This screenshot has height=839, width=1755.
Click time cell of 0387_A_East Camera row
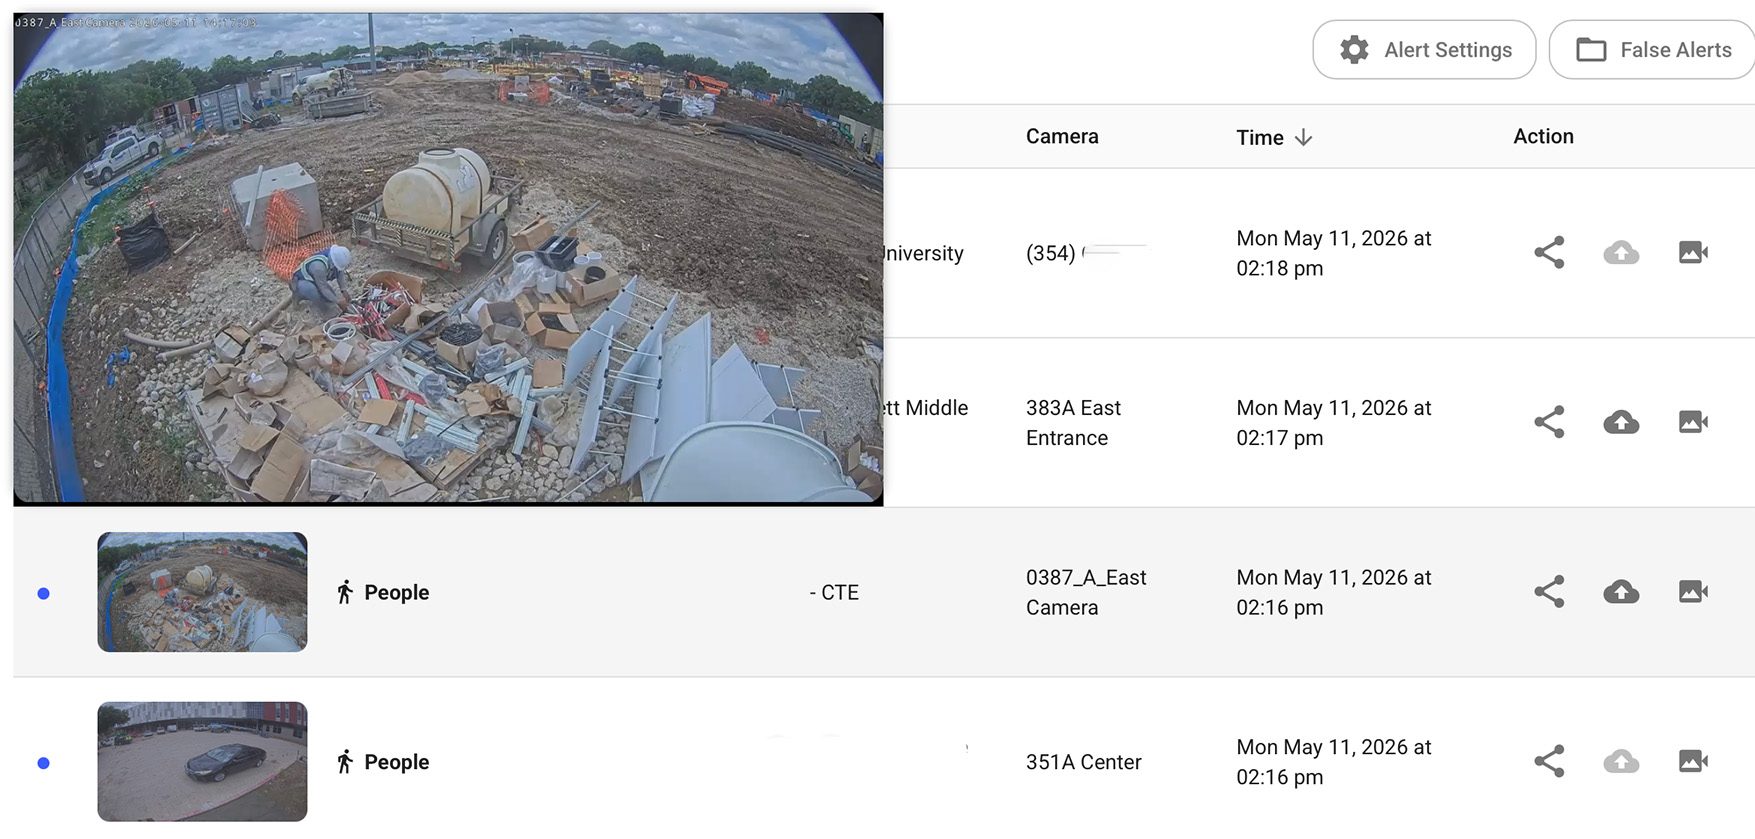1334,592
